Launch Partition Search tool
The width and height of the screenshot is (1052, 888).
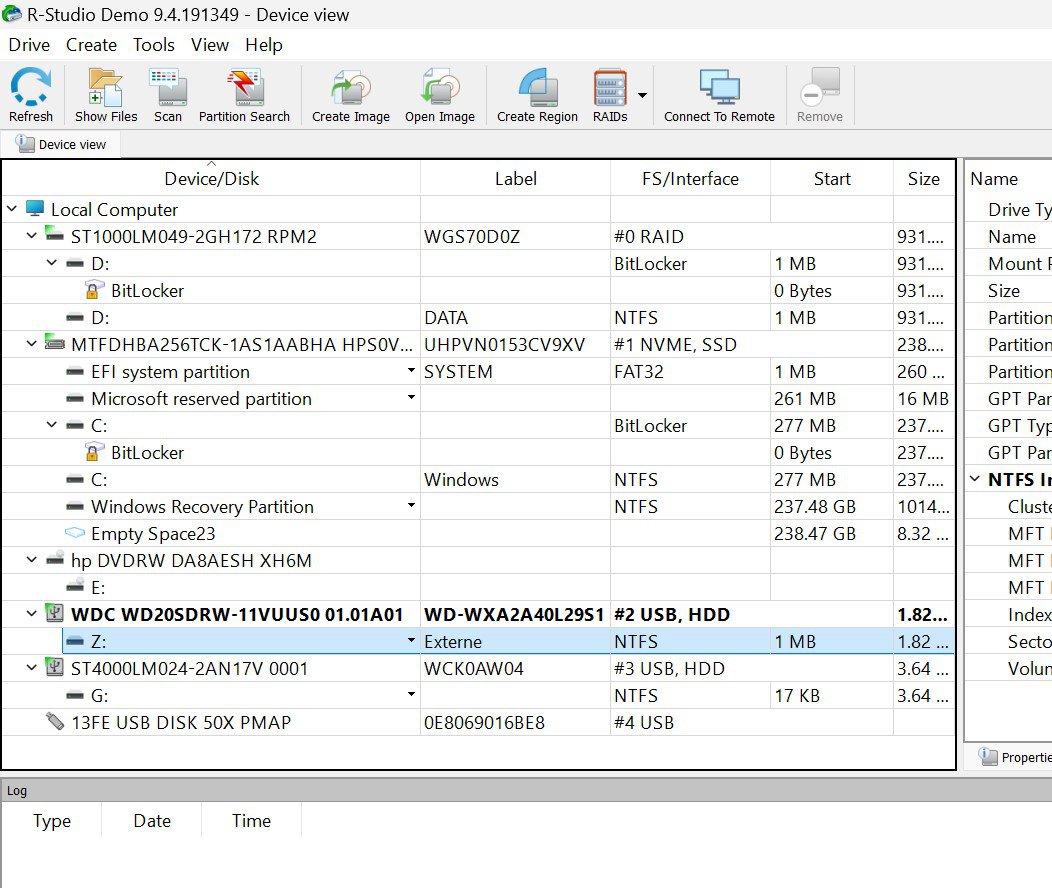[244, 96]
